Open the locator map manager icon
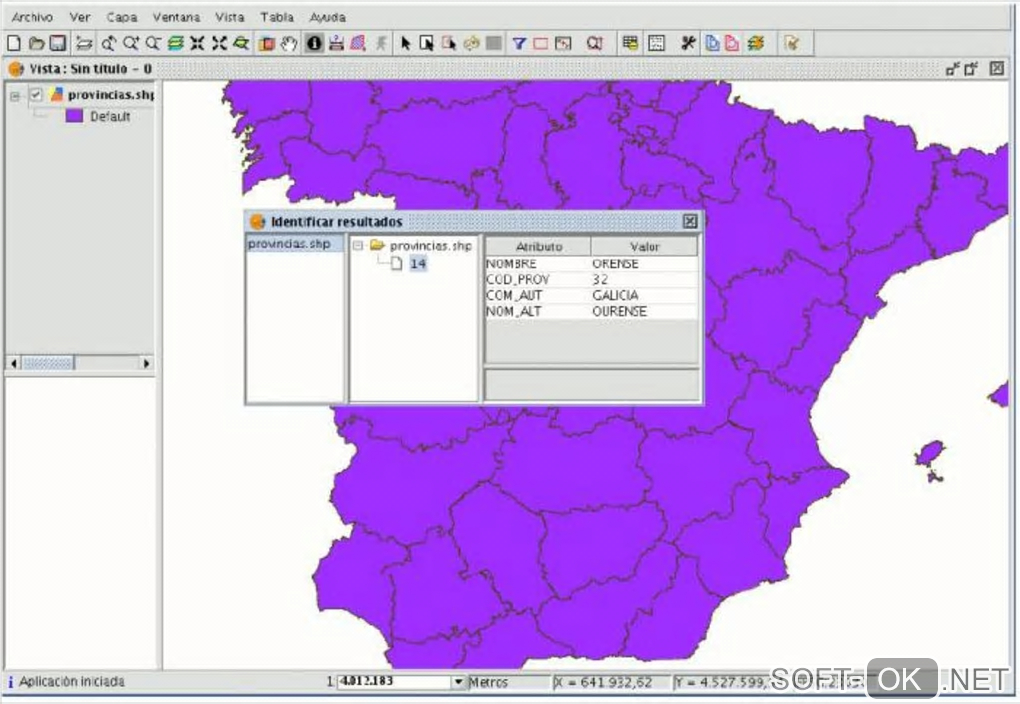Viewport: 1020px width, 704px height. 267,44
